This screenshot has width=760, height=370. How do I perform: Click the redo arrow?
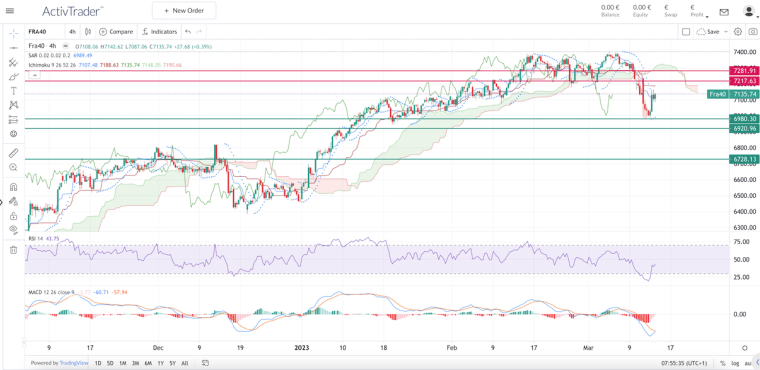(x=199, y=32)
